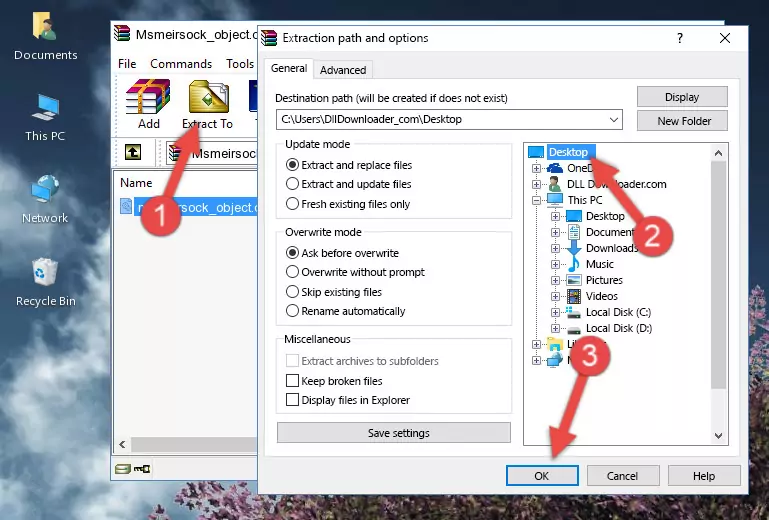Screen dimensions: 769x520
Task: Expand the Pictures tree node
Action: pos(555,281)
